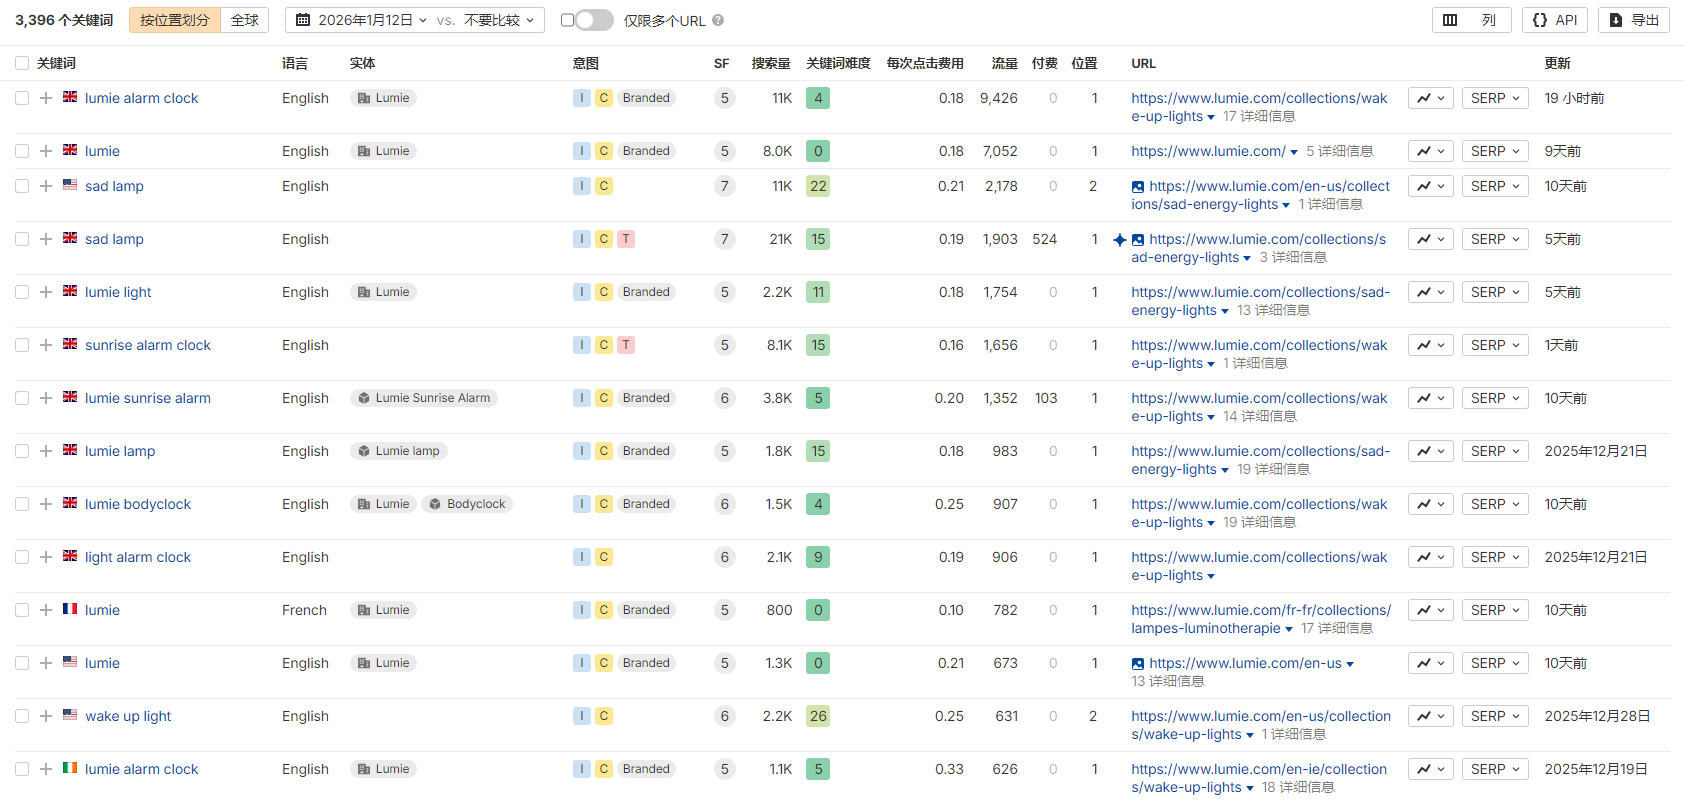Tick the checkbox for "lumie lamp"
Image resolution: width=1685 pixels, height=804 pixels.
pyautogui.click(x=22, y=451)
